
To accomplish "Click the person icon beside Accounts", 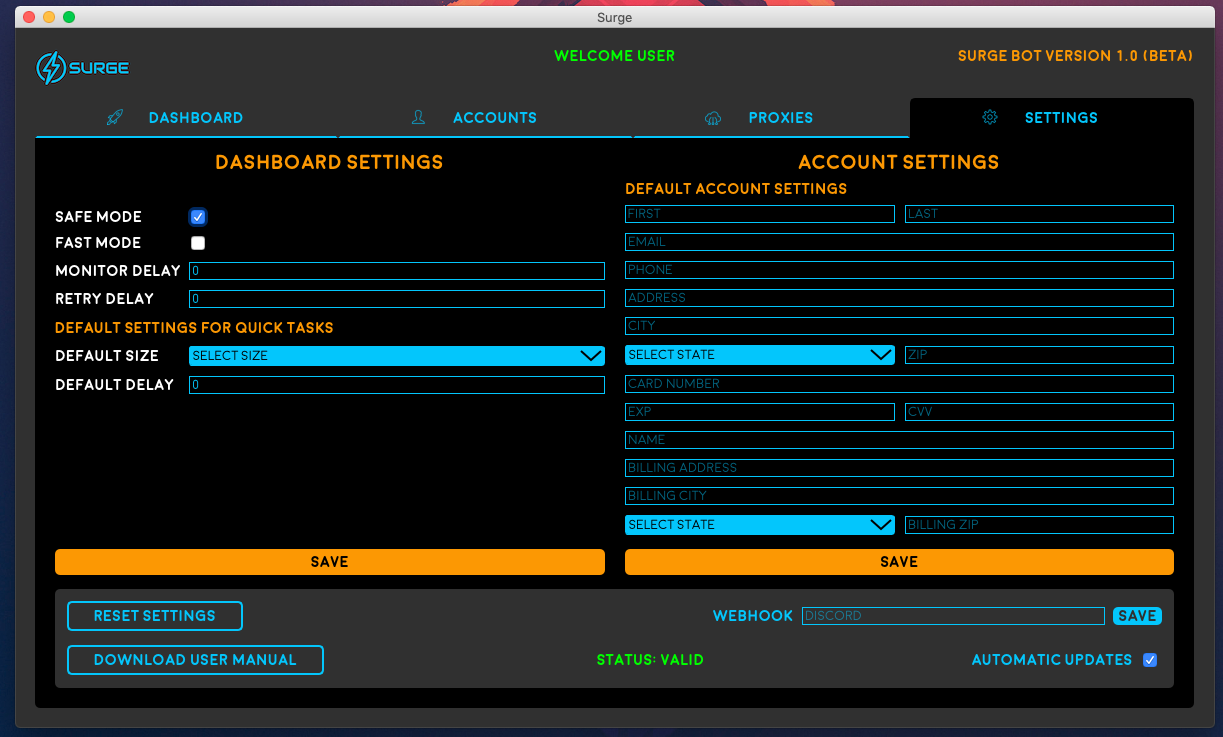I will click(418, 117).
